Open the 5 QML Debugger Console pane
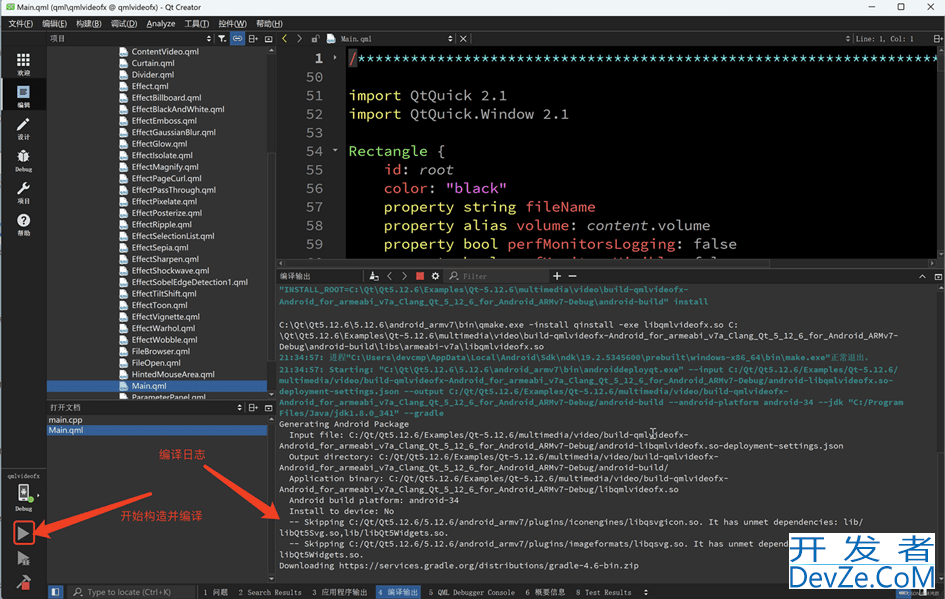 click(471, 592)
